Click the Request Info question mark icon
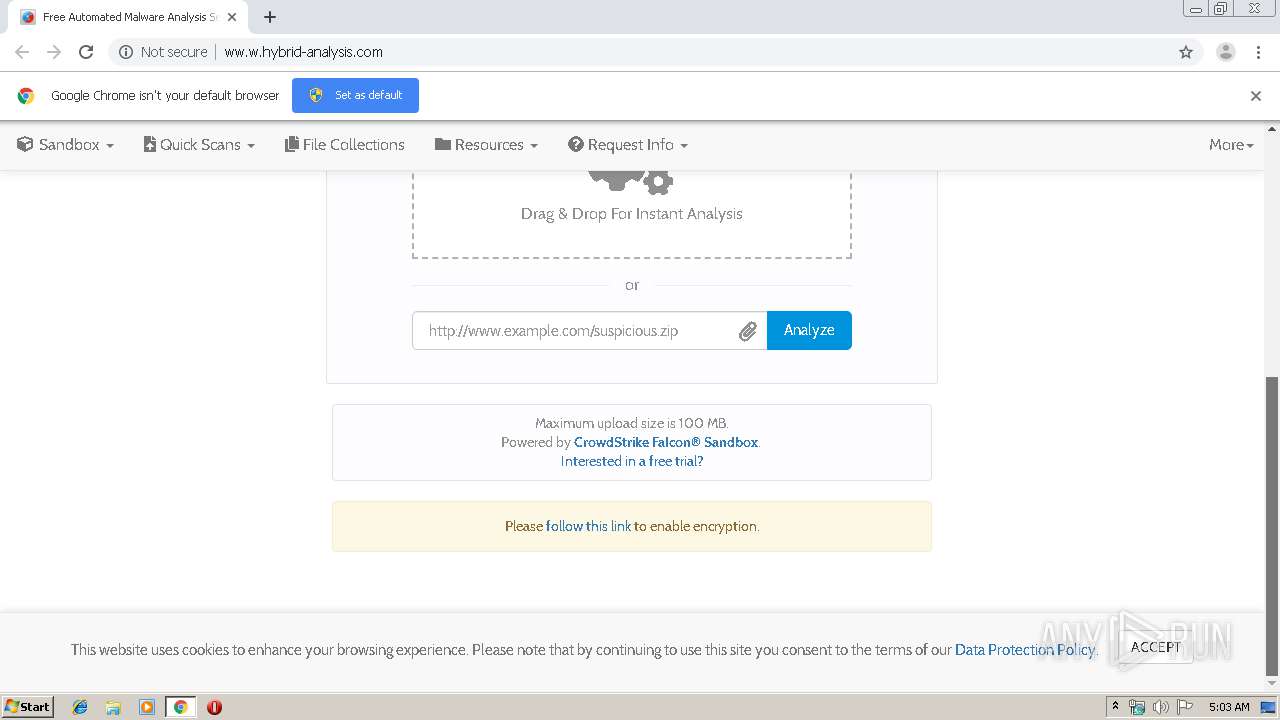Screen dimensions: 1280x720 pos(575,144)
